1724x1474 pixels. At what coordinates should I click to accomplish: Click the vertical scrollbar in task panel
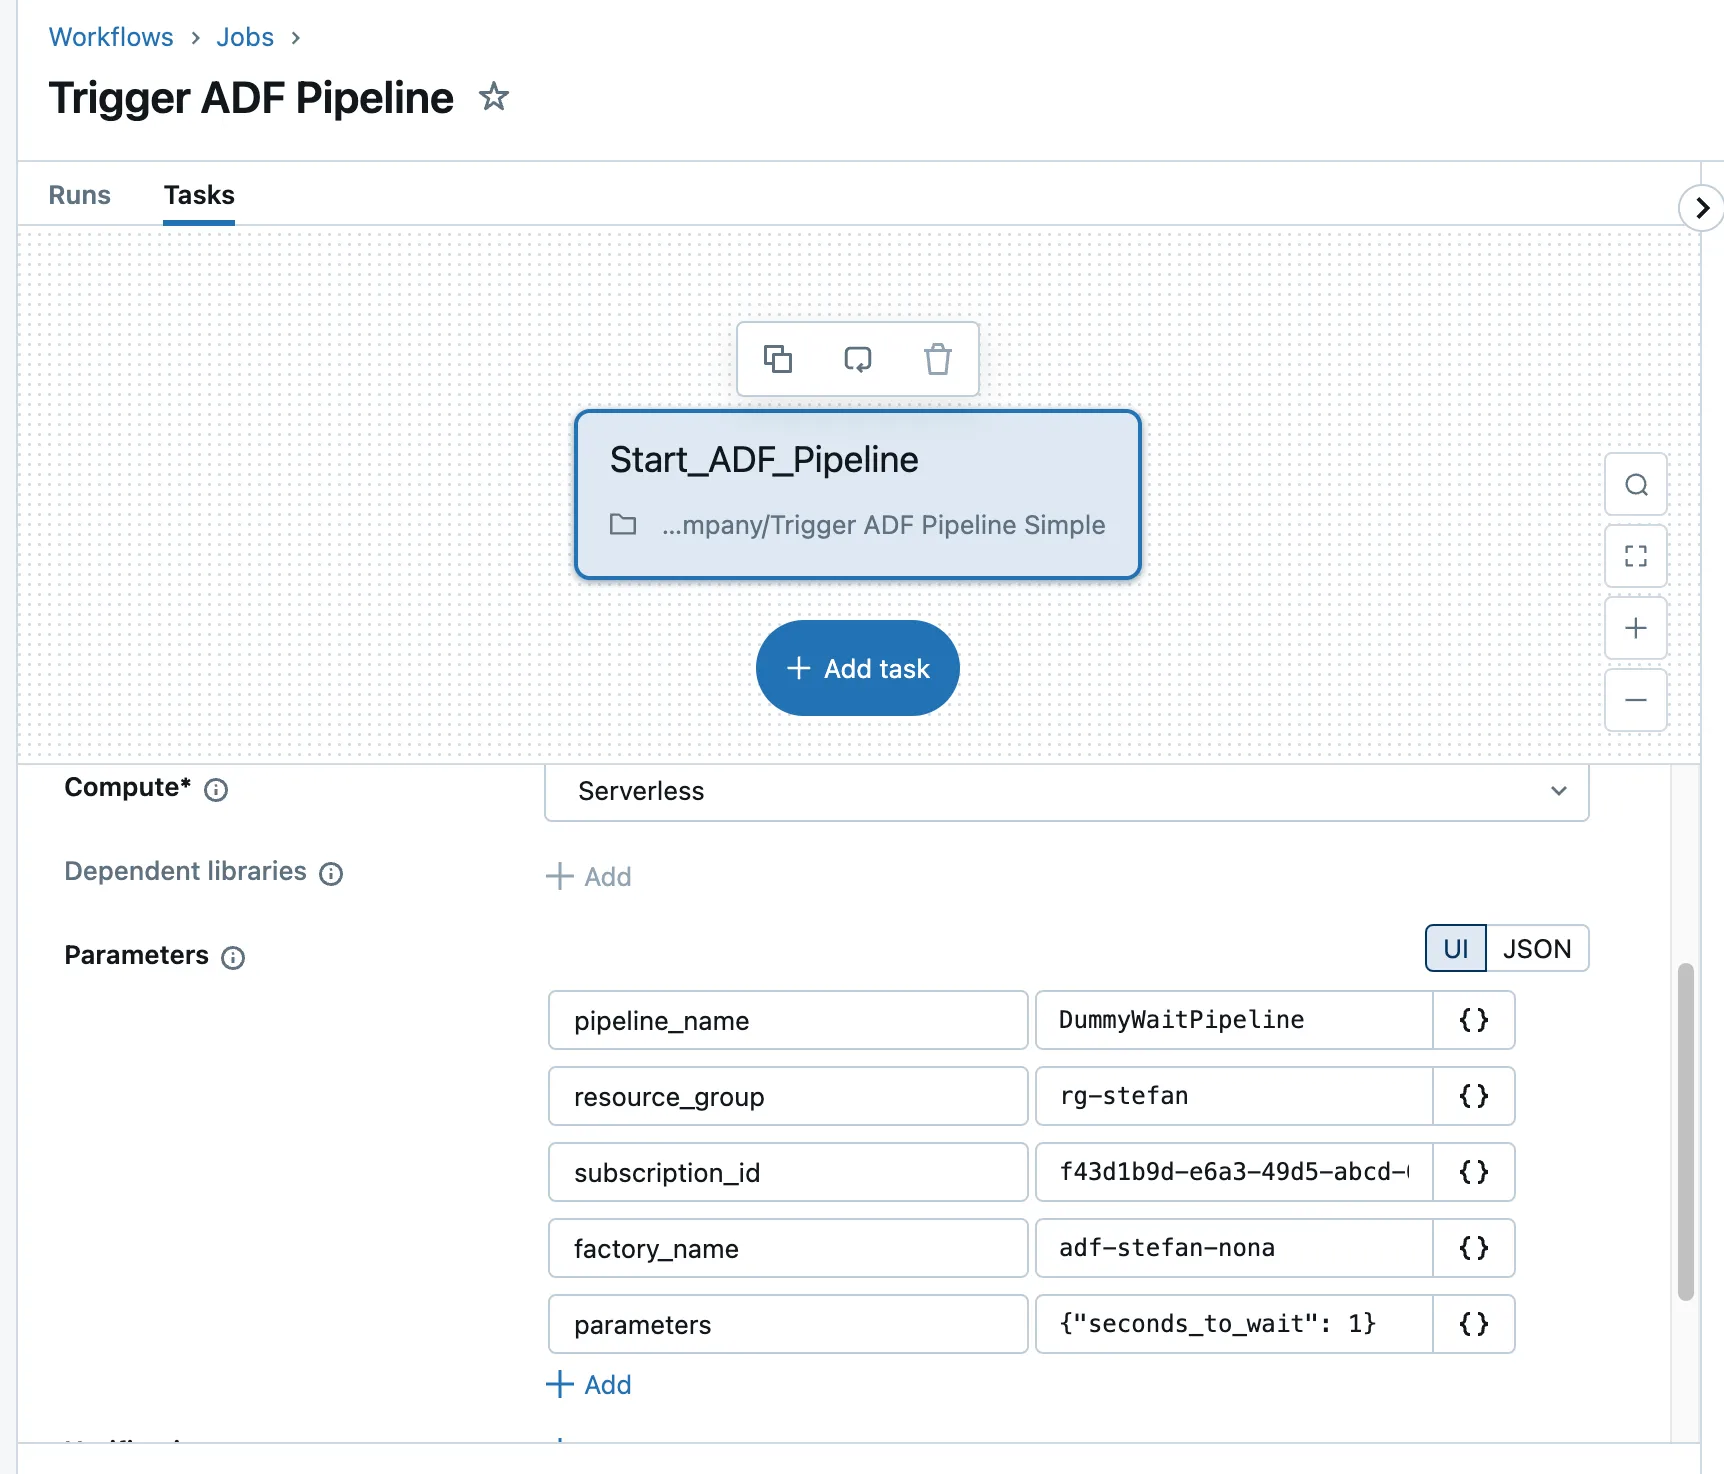pyautogui.click(x=1685, y=1130)
